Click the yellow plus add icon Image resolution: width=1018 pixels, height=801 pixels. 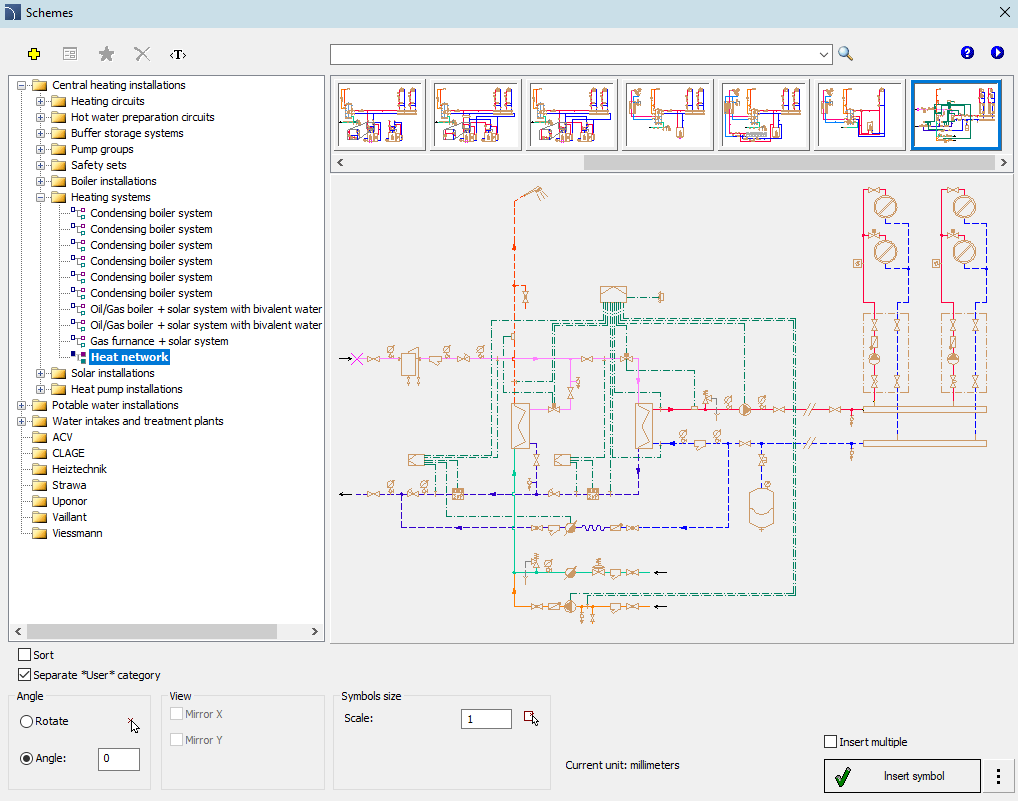(x=34, y=54)
